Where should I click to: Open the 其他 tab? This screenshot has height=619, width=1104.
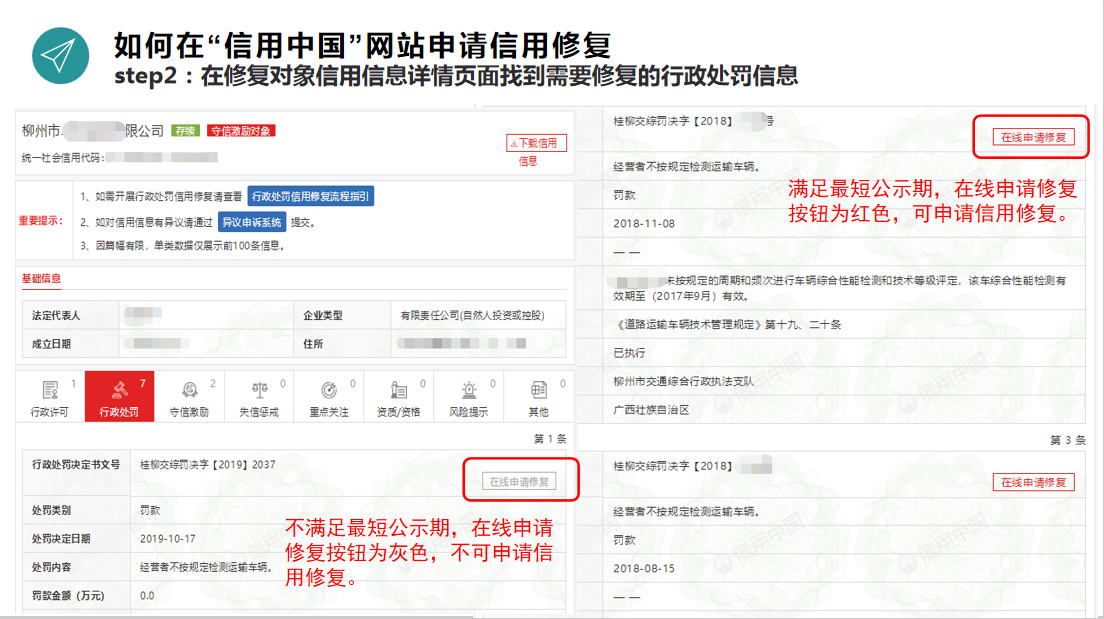(539, 397)
